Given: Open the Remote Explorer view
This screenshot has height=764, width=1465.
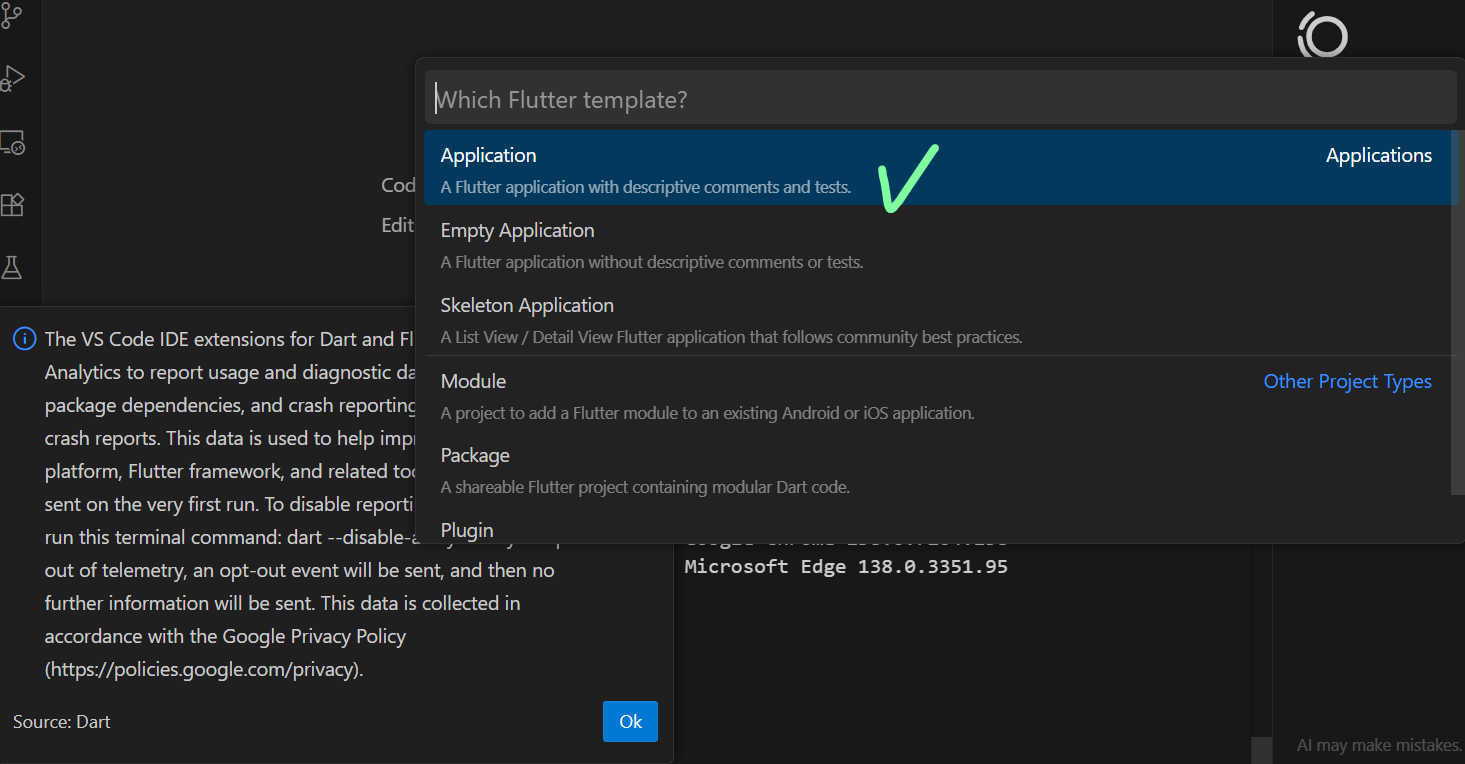Looking at the screenshot, I should (x=12, y=142).
